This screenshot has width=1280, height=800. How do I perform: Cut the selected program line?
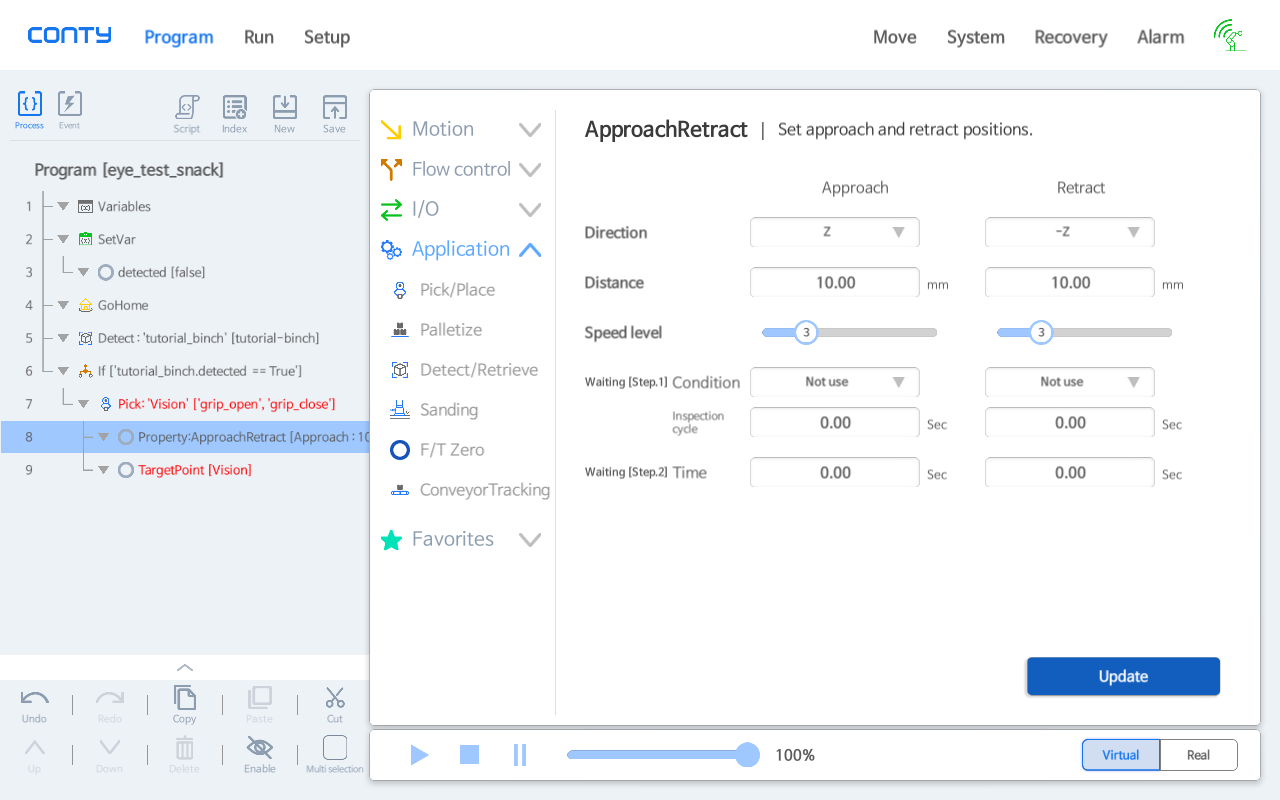pyautogui.click(x=334, y=705)
